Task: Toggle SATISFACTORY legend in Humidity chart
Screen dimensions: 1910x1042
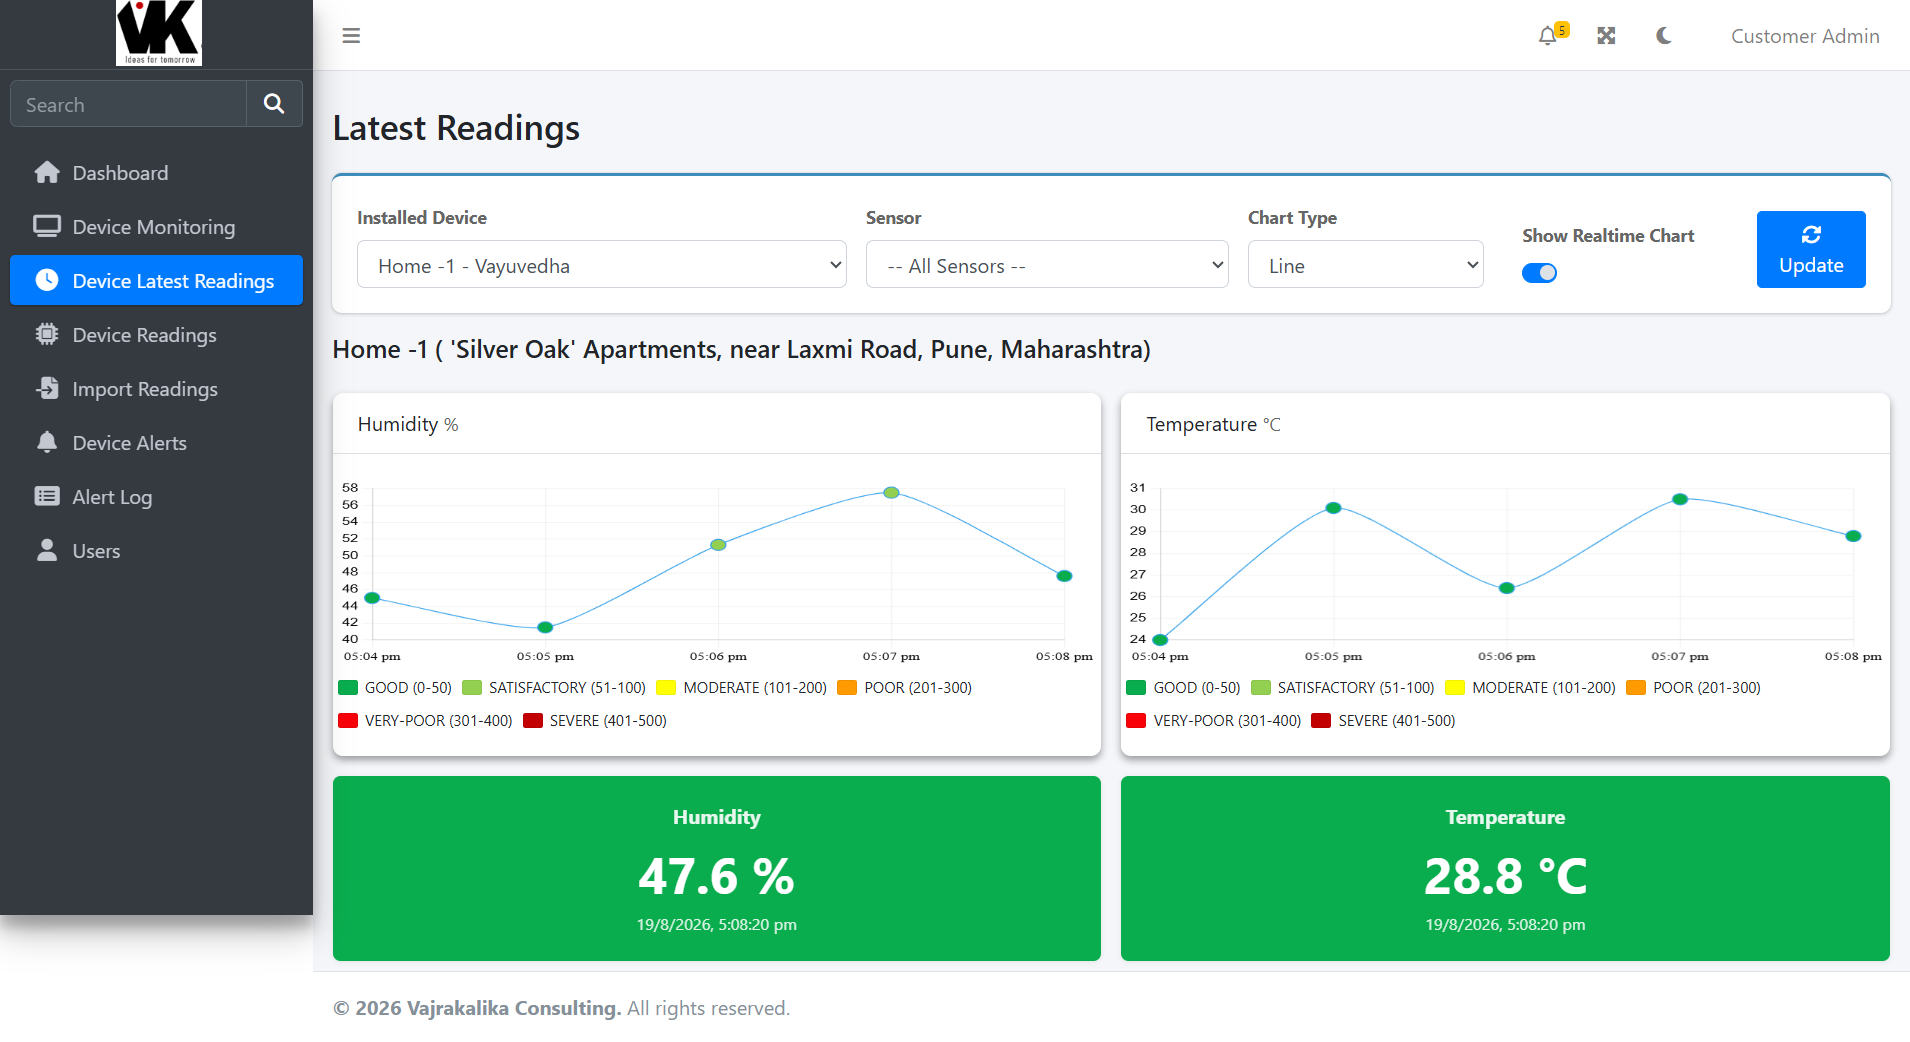Action: coord(554,688)
